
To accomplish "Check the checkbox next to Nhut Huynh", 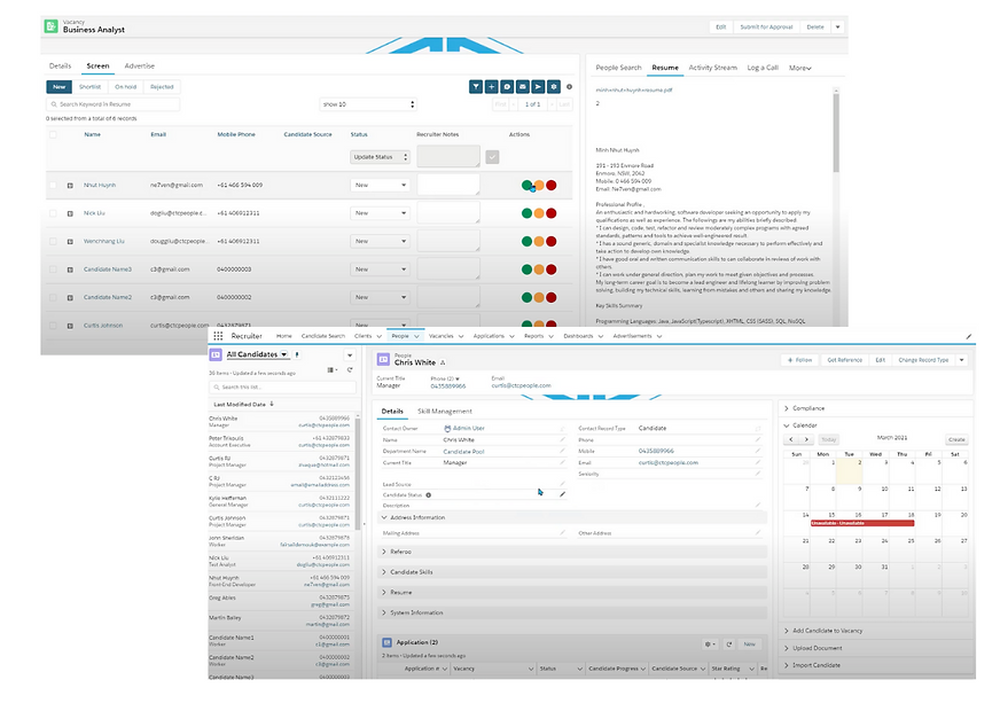I will point(53,185).
